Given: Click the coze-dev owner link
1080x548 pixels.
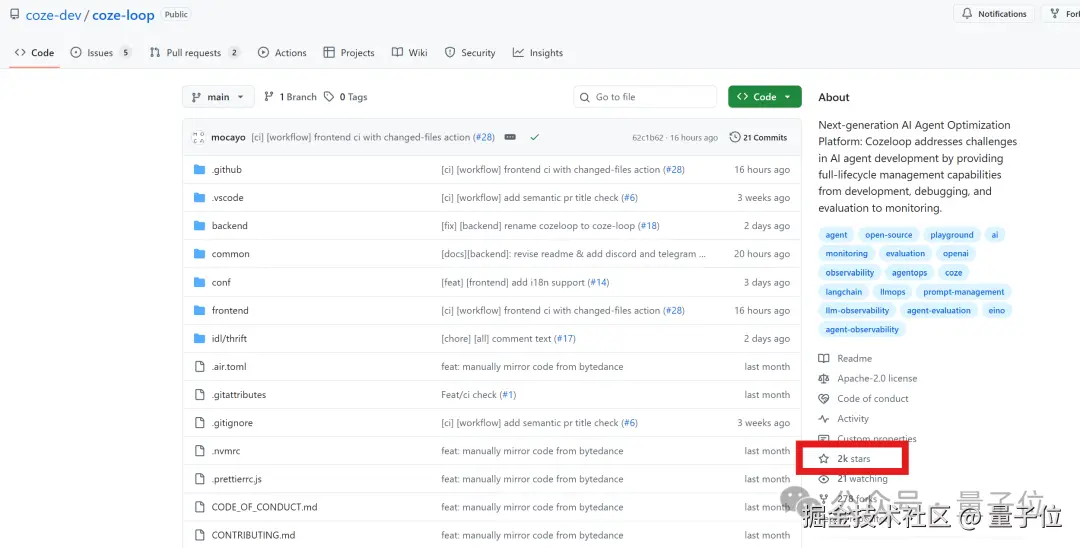Looking at the screenshot, I should point(54,15).
